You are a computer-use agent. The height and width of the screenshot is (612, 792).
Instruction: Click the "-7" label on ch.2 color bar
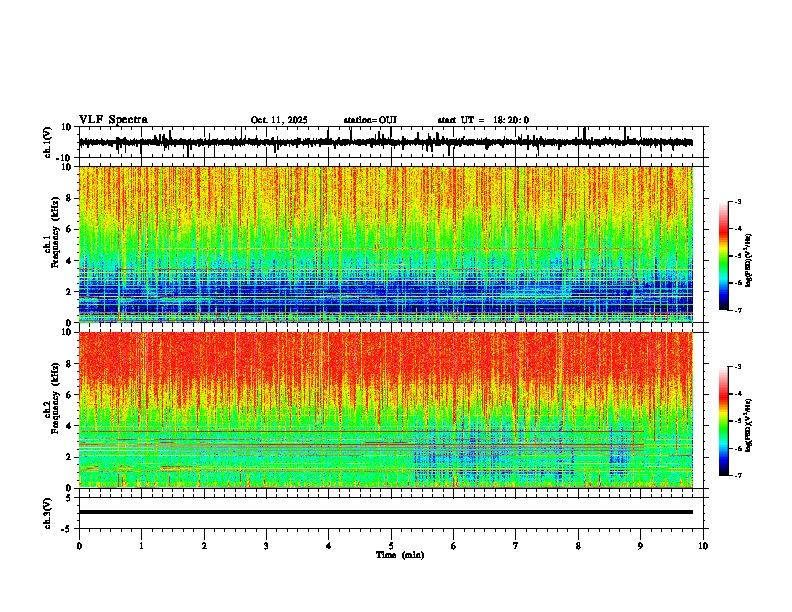click(x=737, y=475)
